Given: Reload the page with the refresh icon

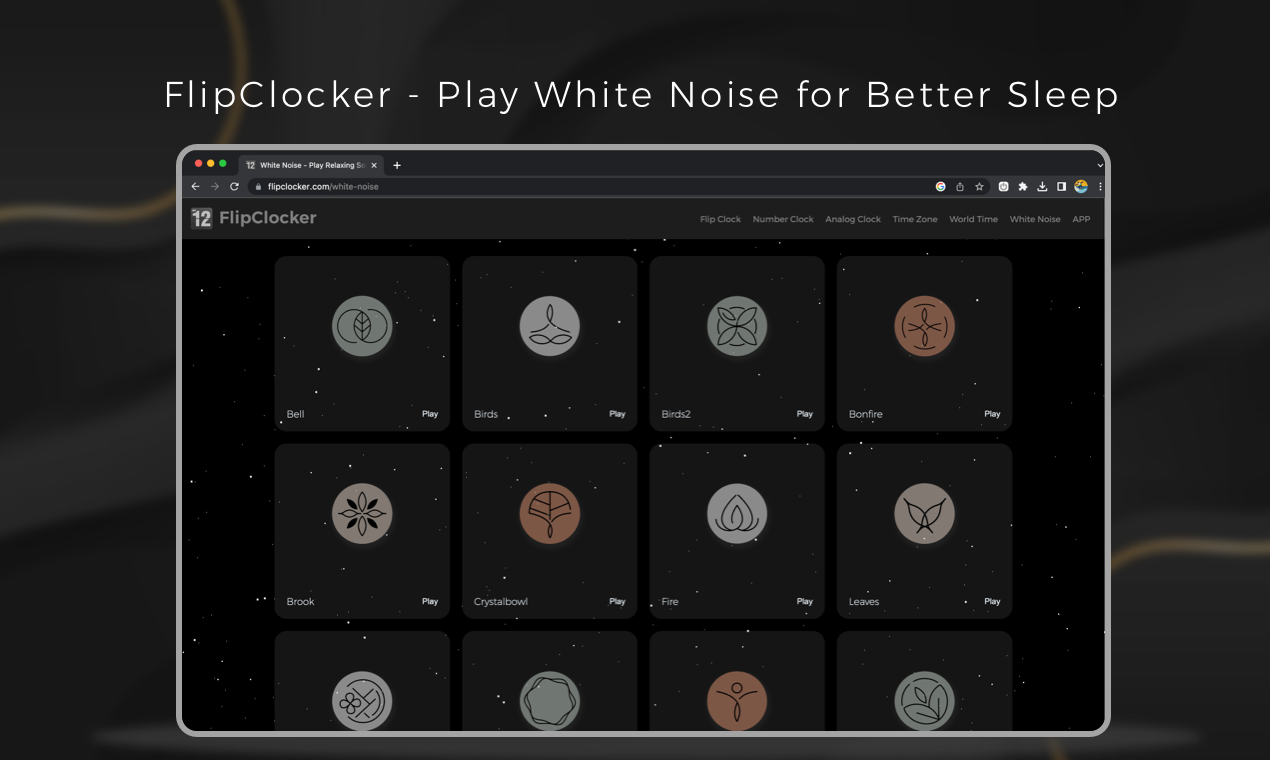Looking at the screenshot, I should [234, 186].
